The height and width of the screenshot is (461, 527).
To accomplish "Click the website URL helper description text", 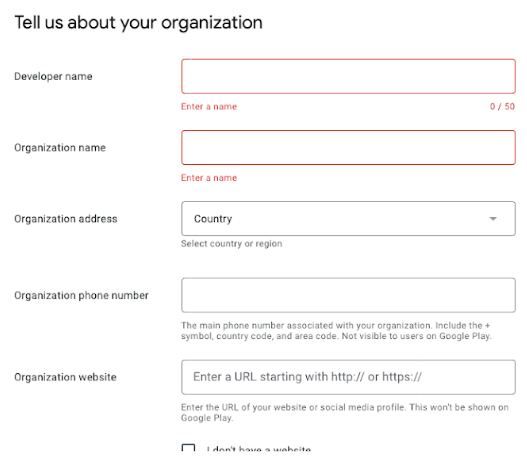I will coord(345,412).
